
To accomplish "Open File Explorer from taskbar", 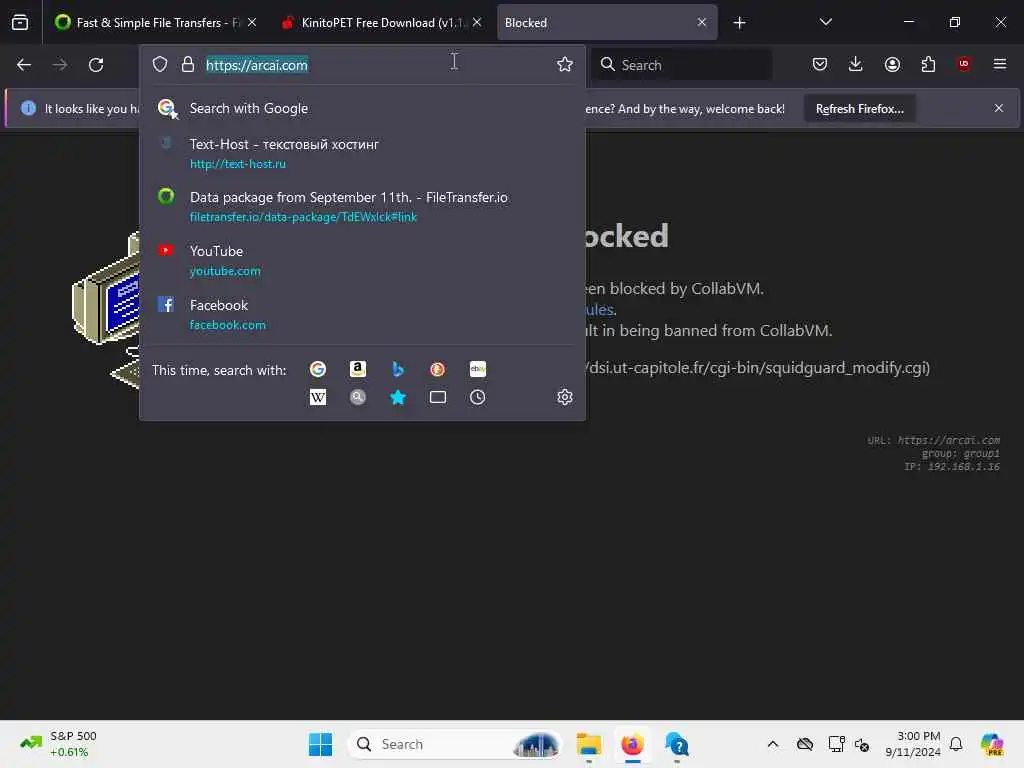I will (588, 744).
